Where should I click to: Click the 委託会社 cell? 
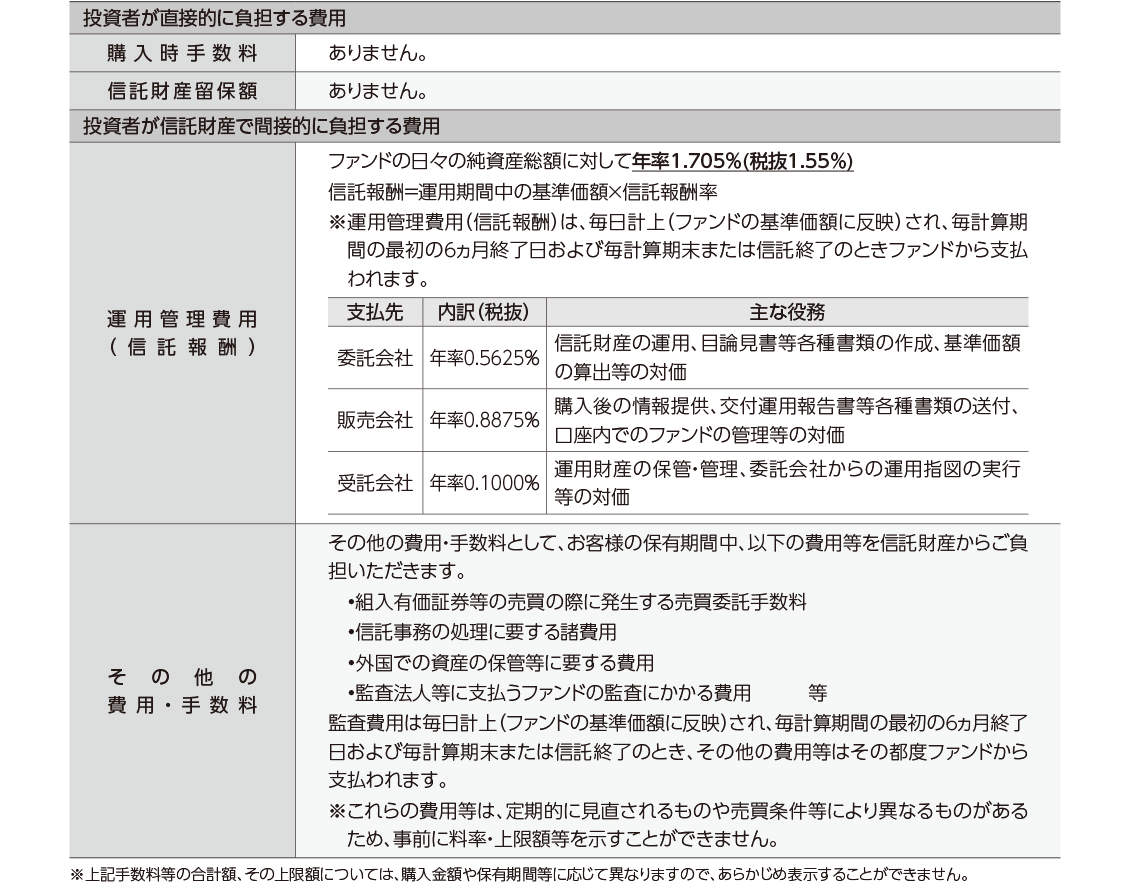375,358
